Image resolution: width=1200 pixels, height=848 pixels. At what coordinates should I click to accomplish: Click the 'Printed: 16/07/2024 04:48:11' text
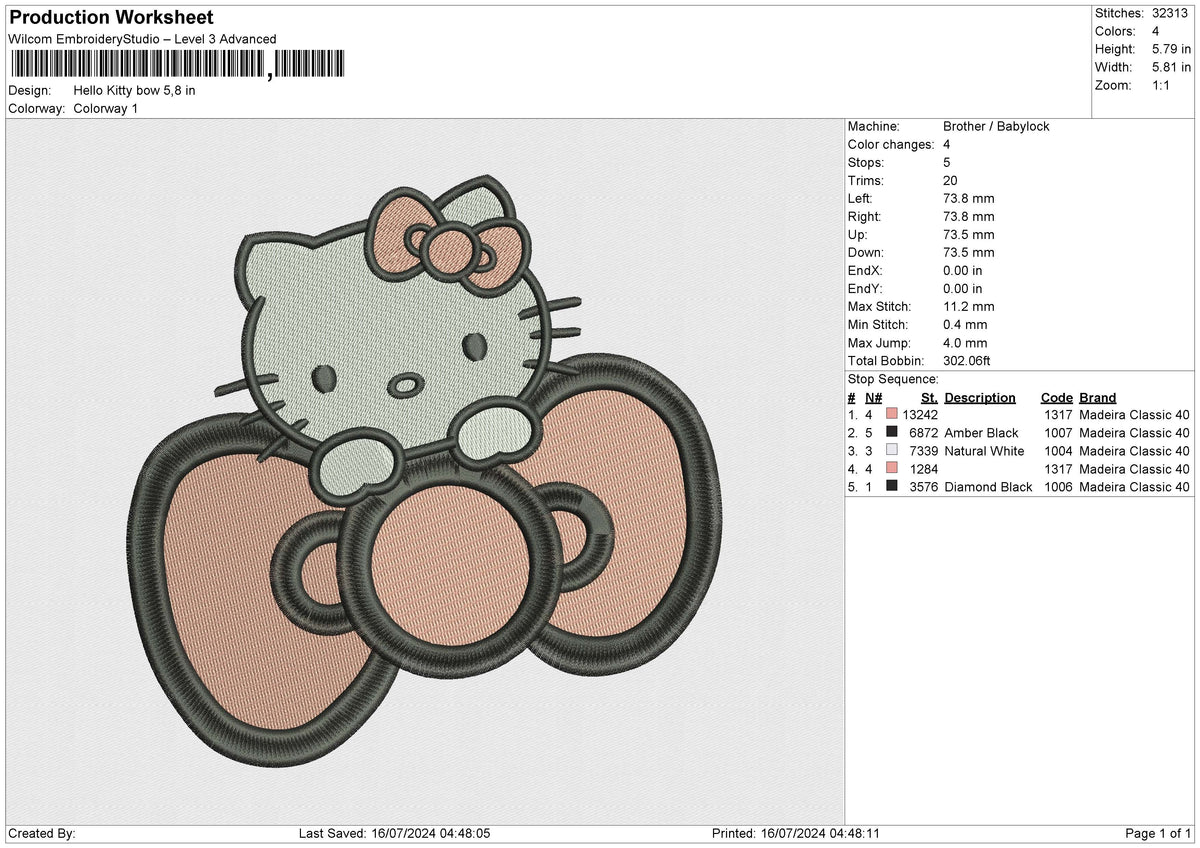click(x=796, y=834)
